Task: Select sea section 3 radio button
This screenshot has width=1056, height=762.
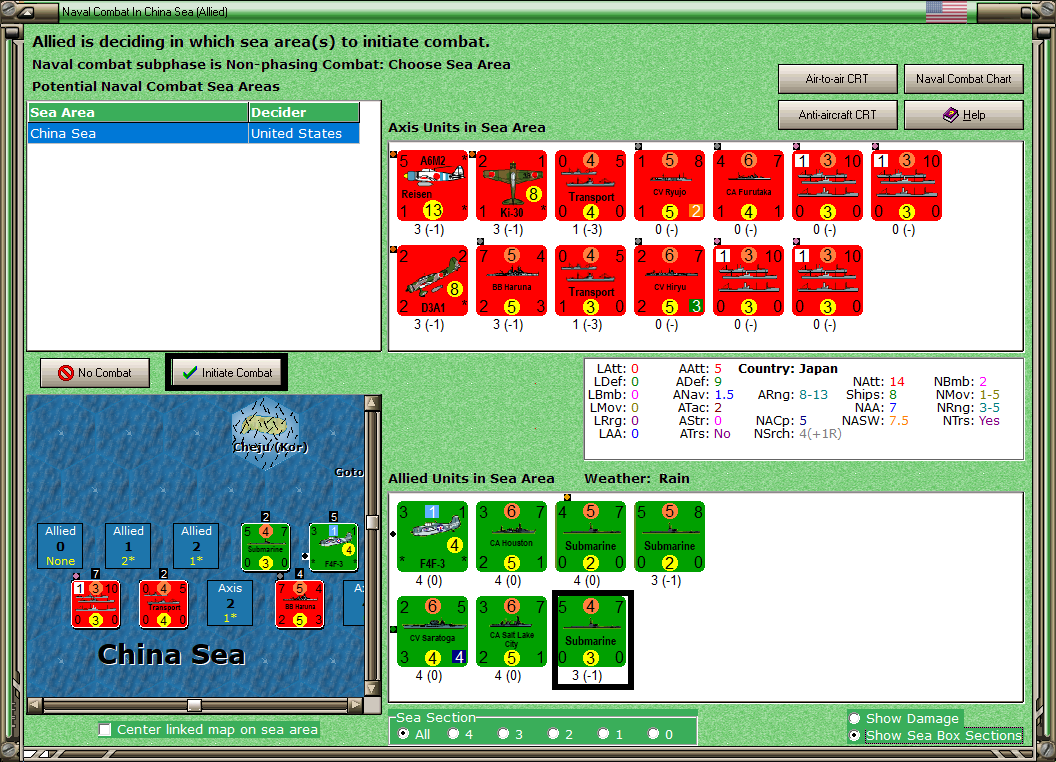Action: point(503,734)
